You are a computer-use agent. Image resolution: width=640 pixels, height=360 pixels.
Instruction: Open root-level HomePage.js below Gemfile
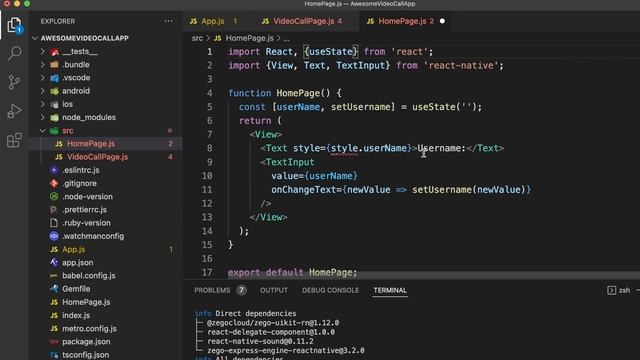tap(106, 302)
